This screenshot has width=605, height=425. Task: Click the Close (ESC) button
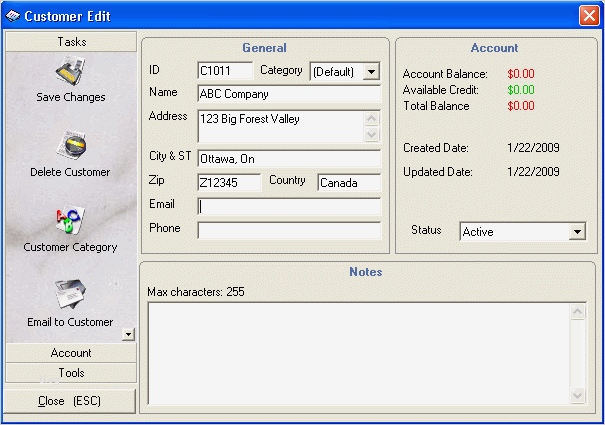coord(70,401)
